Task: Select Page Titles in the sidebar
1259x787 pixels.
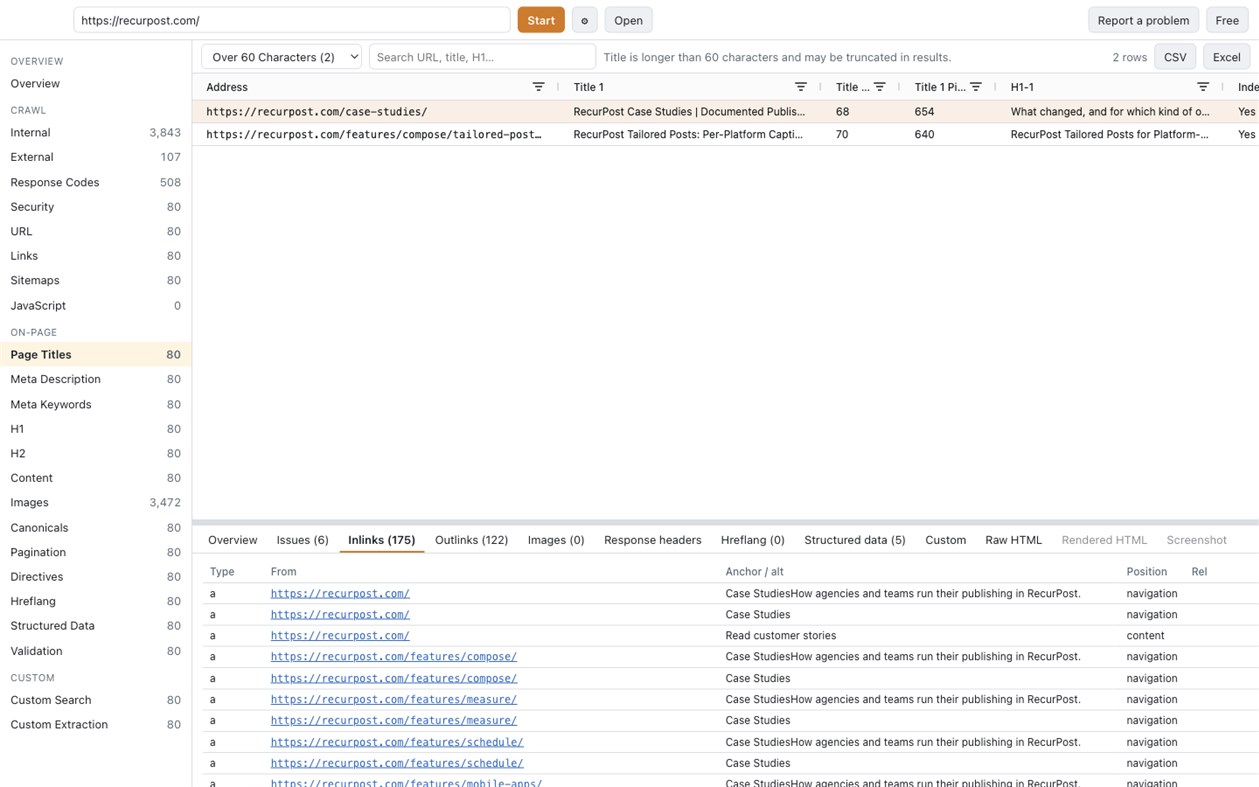Action: [x=96, y=355]
